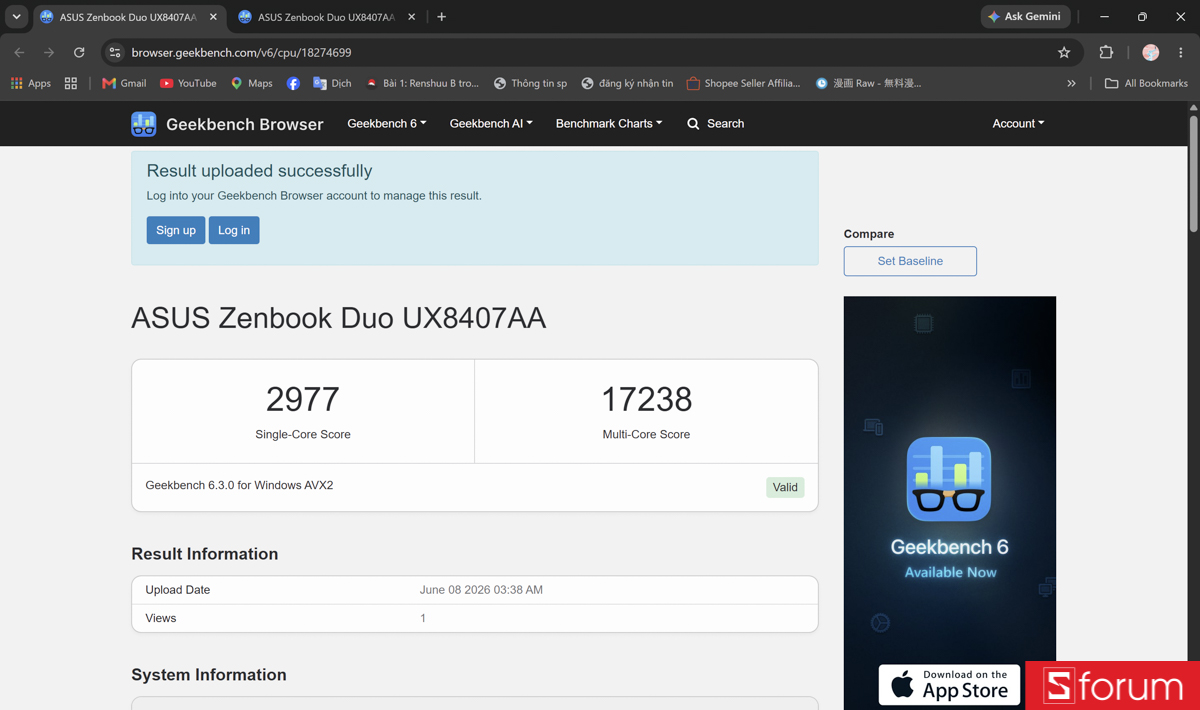Open the tab search dropdown arrow
The image size is (1200, 710).
(x=16, y=17)
